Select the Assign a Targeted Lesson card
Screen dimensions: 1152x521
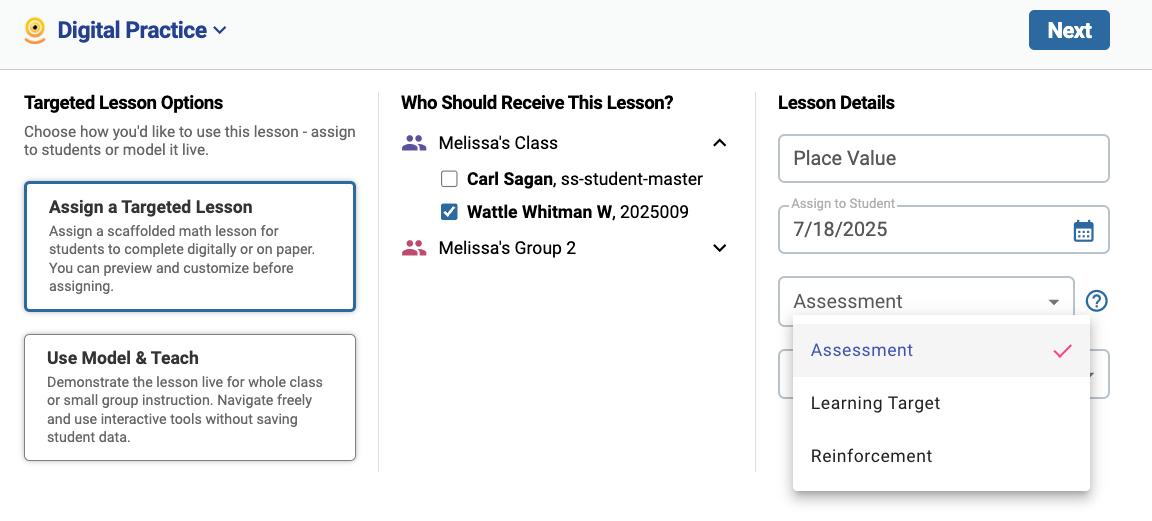point(190,247)
